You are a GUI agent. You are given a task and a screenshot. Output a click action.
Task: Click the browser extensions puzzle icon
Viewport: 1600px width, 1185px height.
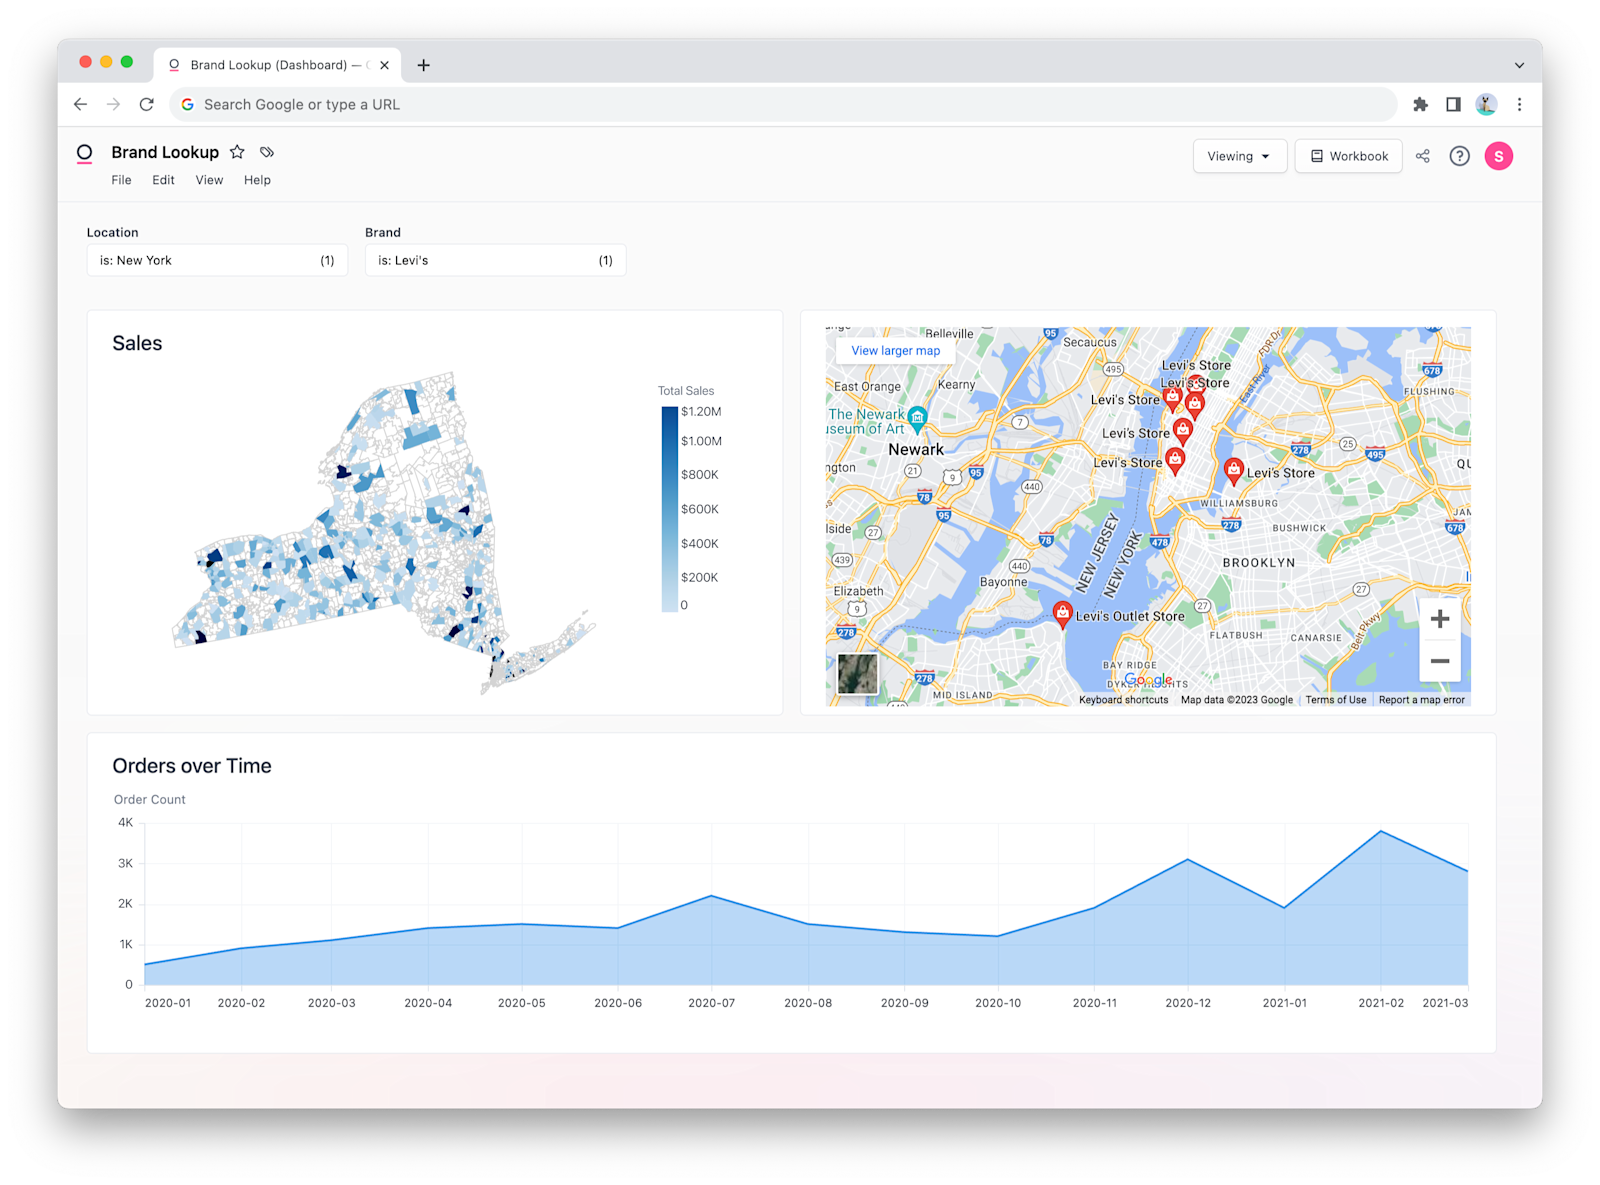[x=1420, y=104]
